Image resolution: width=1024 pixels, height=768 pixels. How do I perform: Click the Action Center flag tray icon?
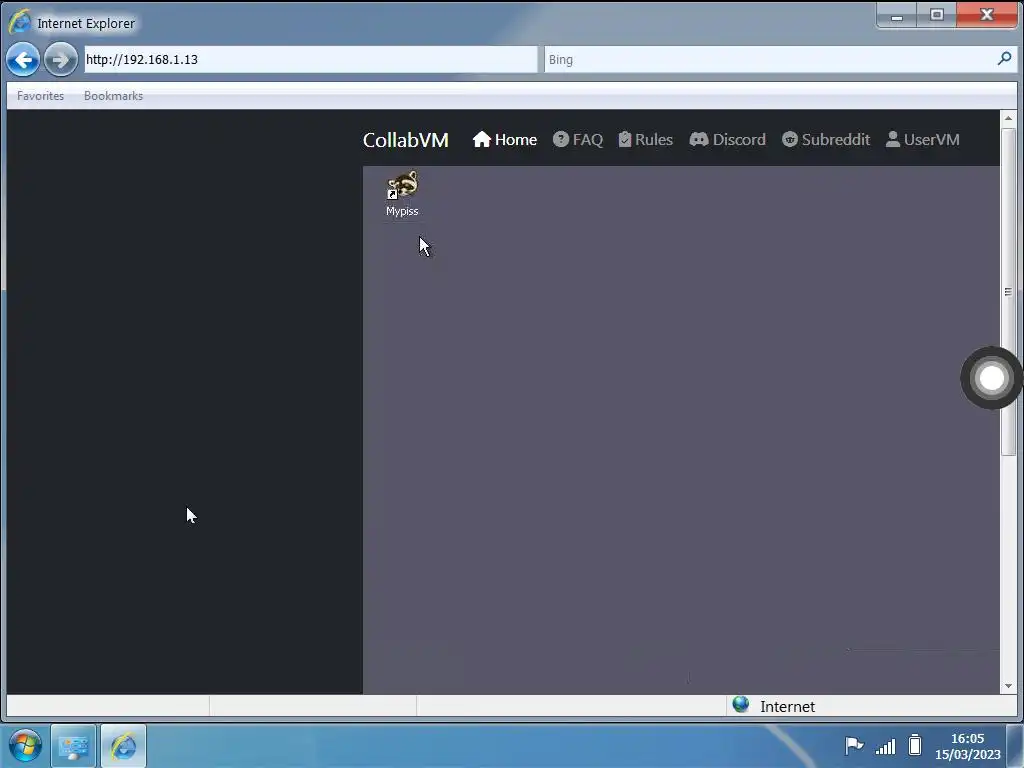(854, 745)
